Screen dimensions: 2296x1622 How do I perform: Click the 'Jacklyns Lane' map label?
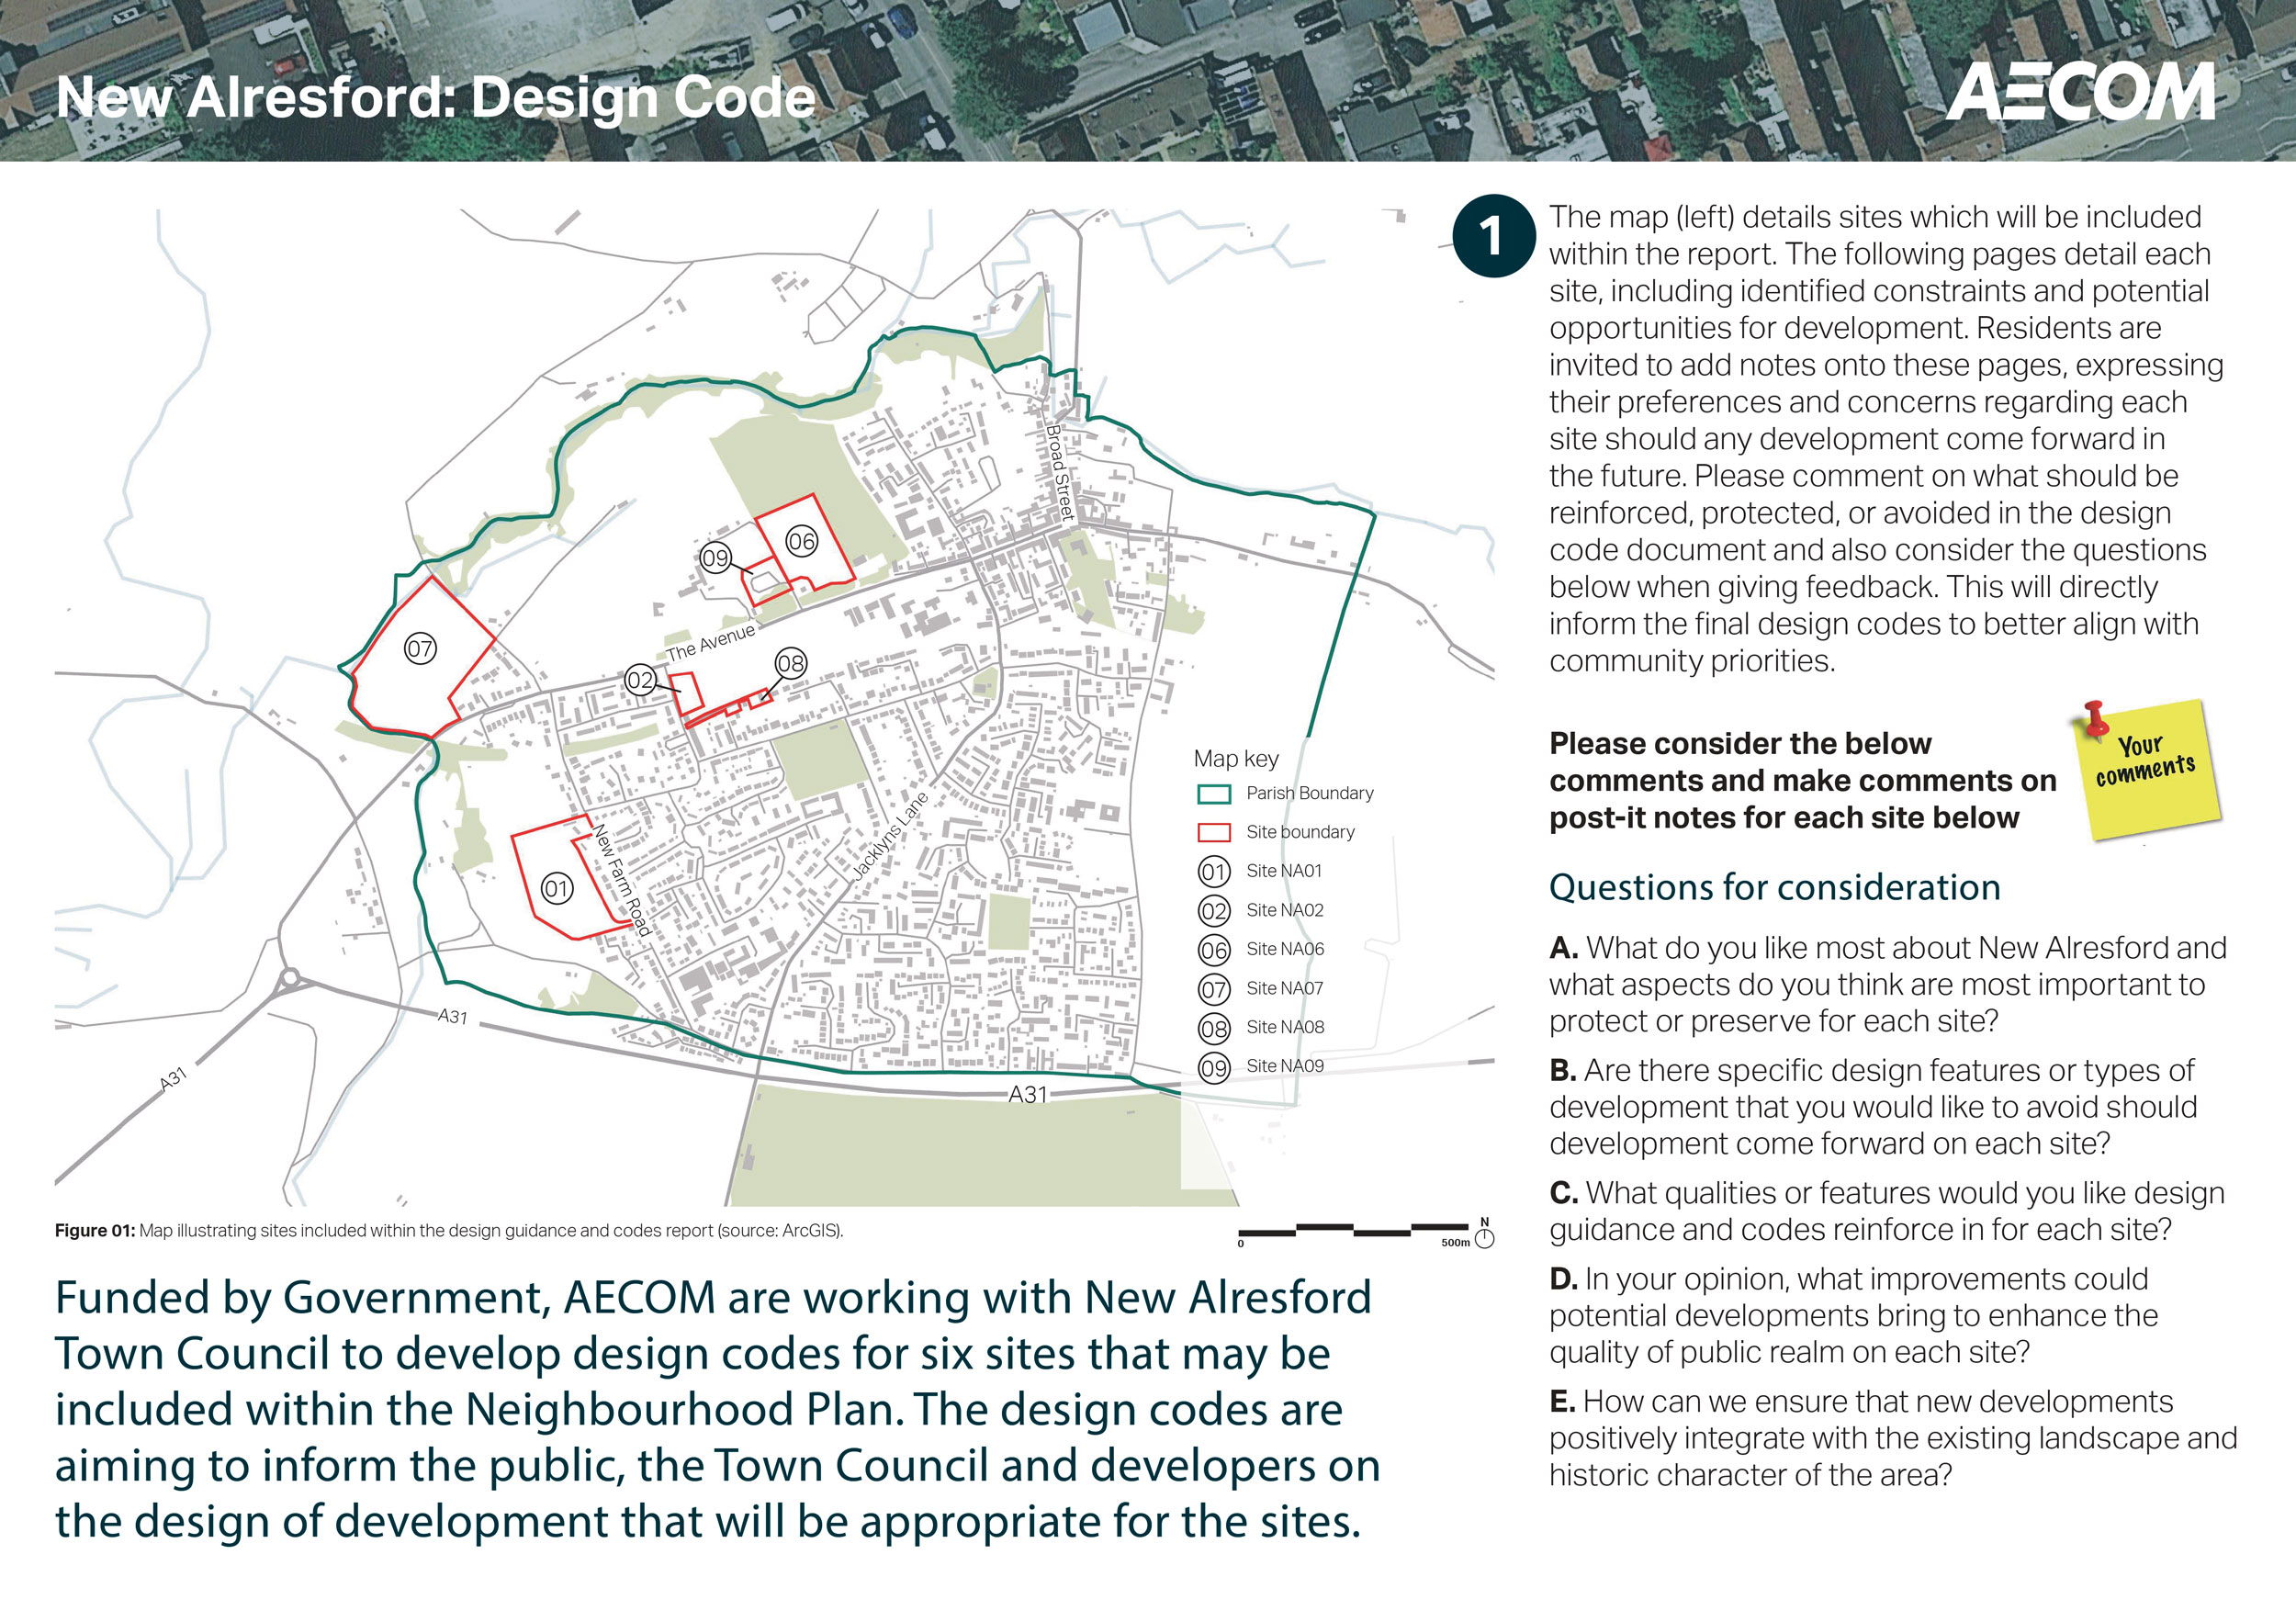point(890,836)
